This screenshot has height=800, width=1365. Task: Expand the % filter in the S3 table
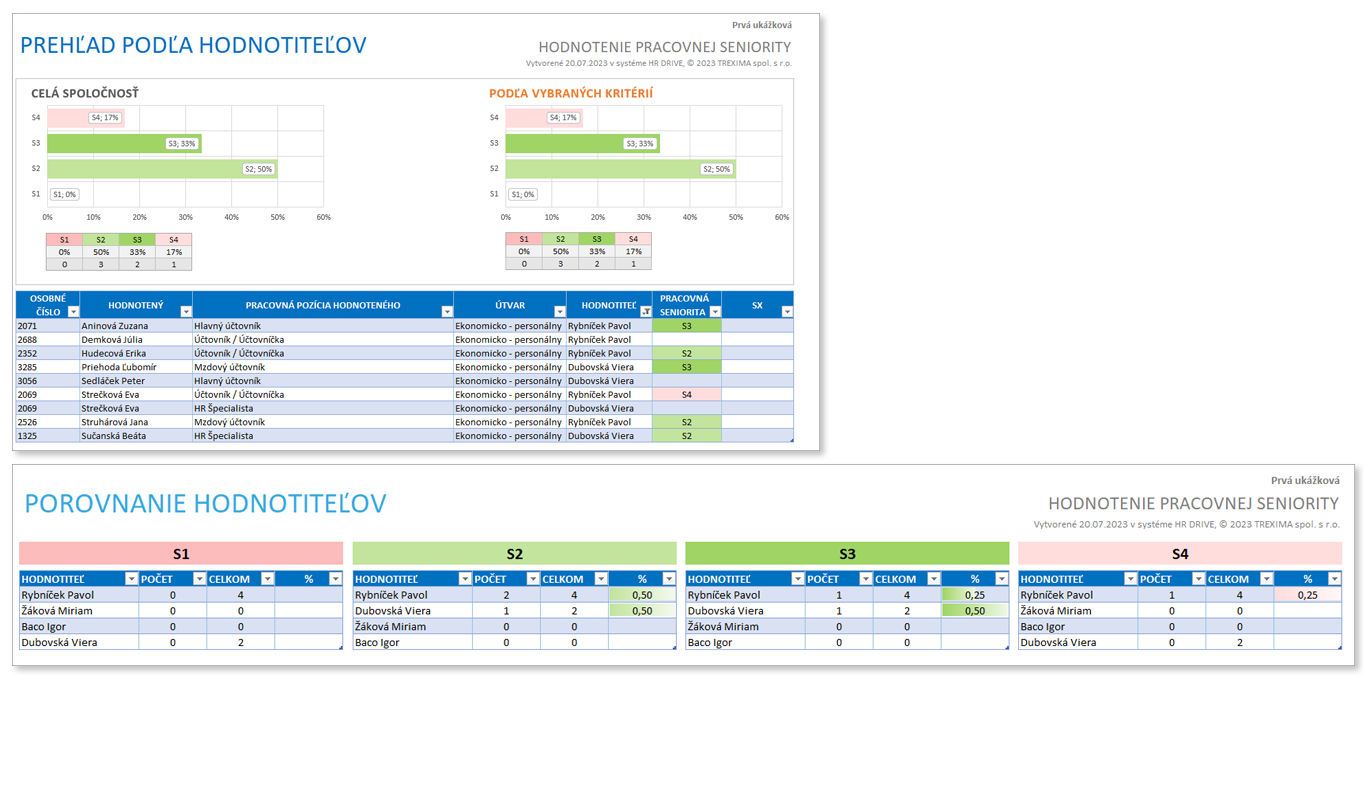point(1001,579)
